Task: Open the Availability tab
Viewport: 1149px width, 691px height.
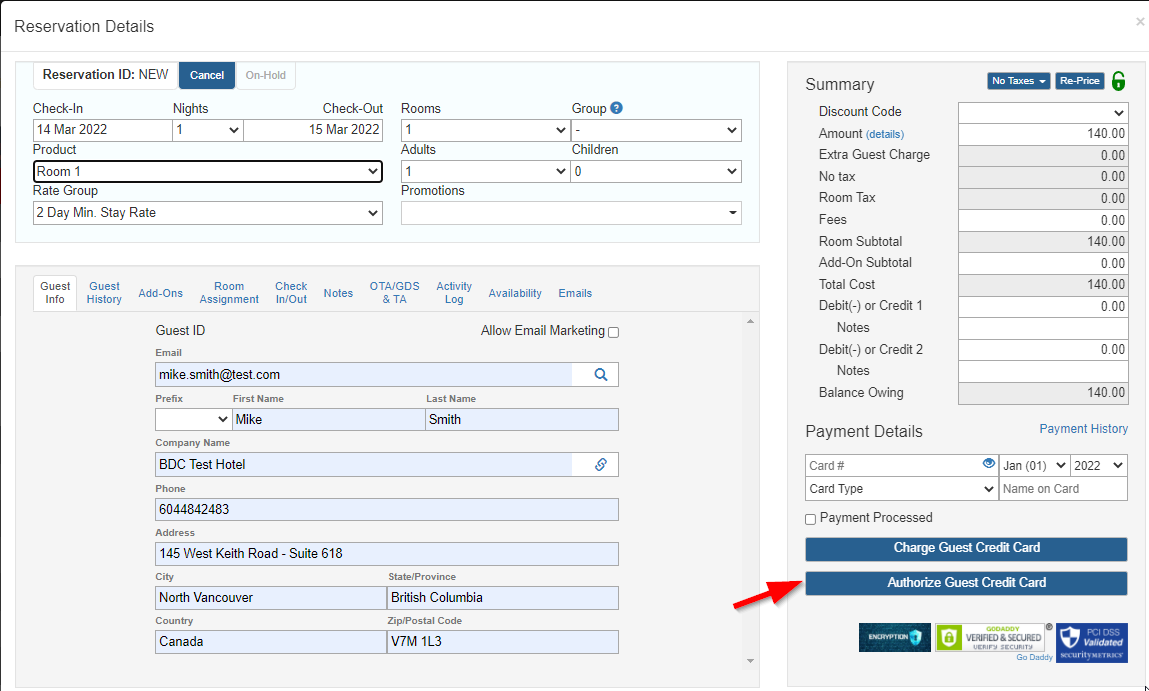Action: (515, 293)
